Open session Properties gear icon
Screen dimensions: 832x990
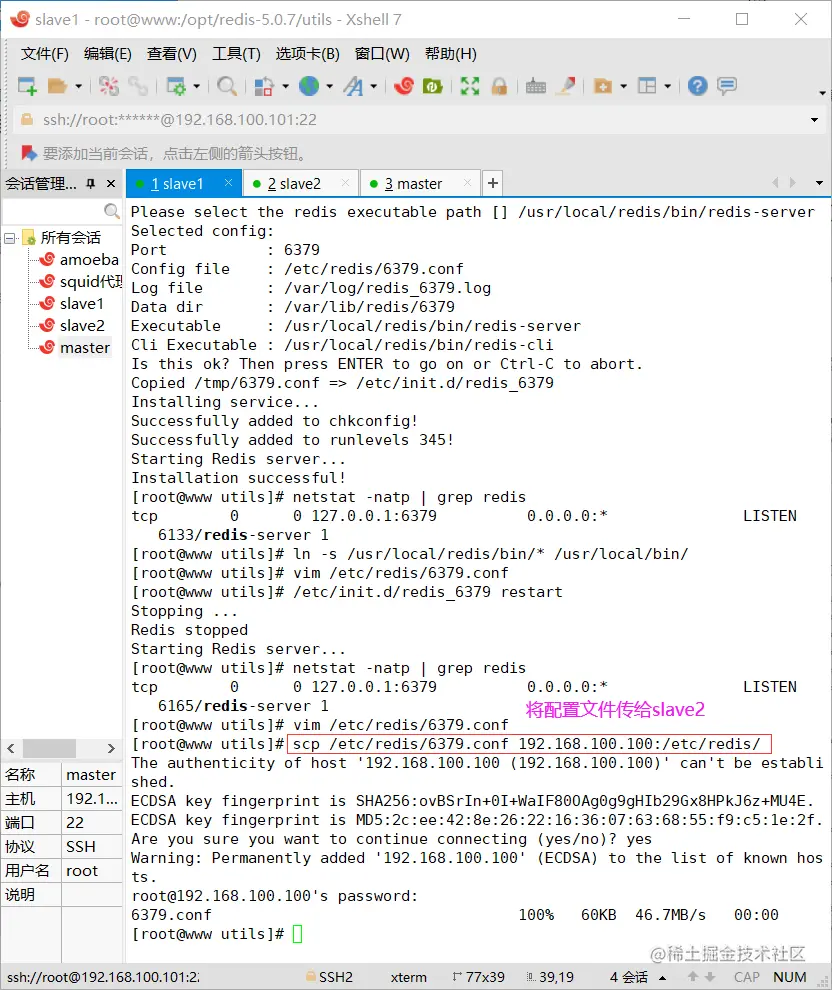point(175,86)
